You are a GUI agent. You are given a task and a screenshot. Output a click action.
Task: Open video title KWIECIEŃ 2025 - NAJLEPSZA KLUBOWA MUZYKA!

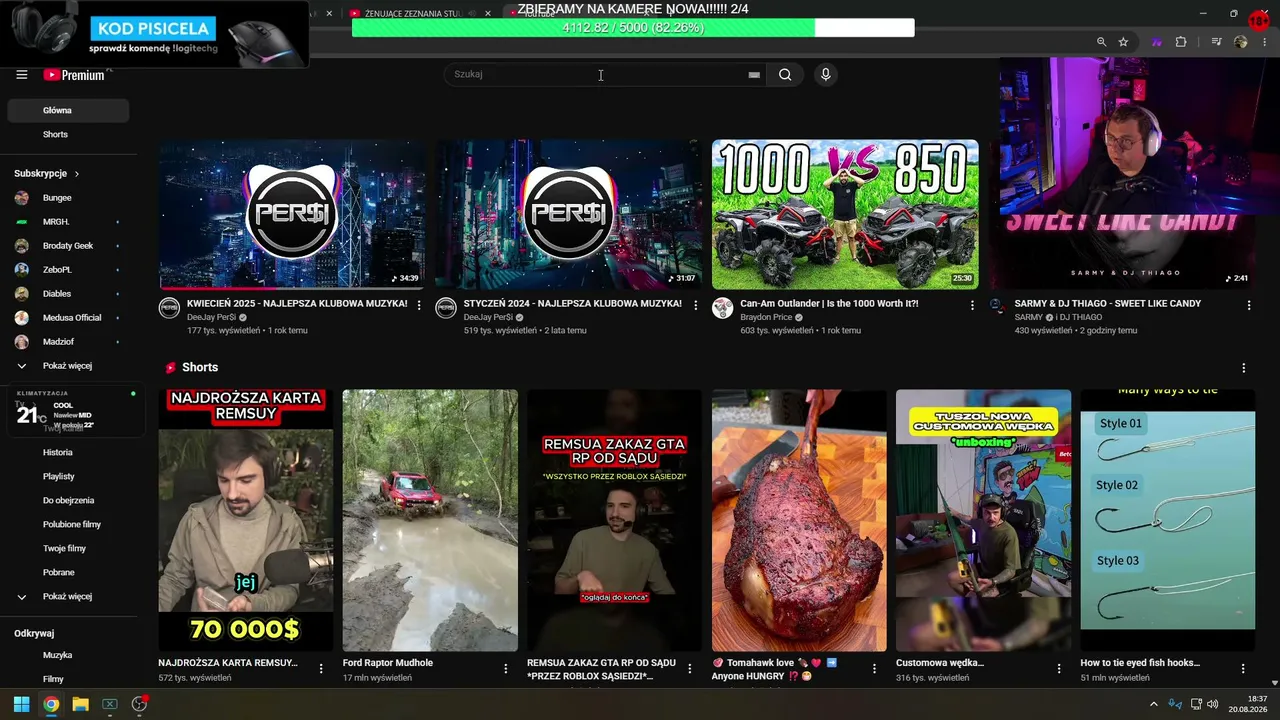point(297,303)
